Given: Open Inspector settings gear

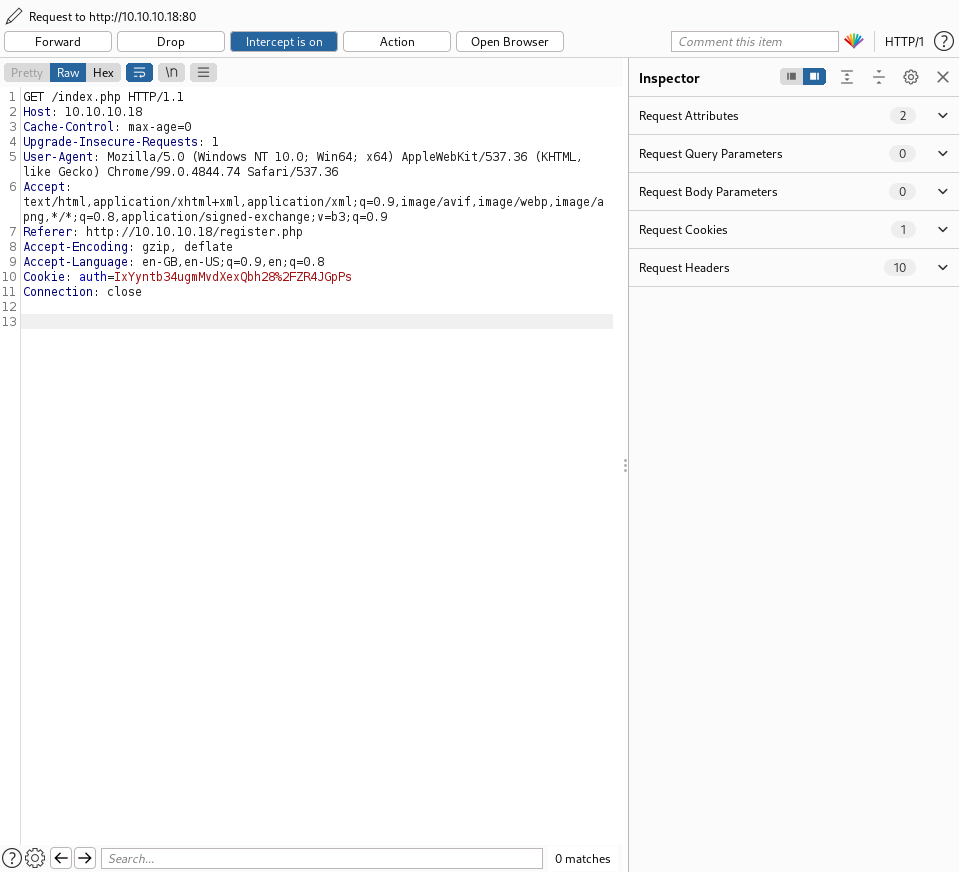Looking at the screenshot, I should (x=910, y=77).
